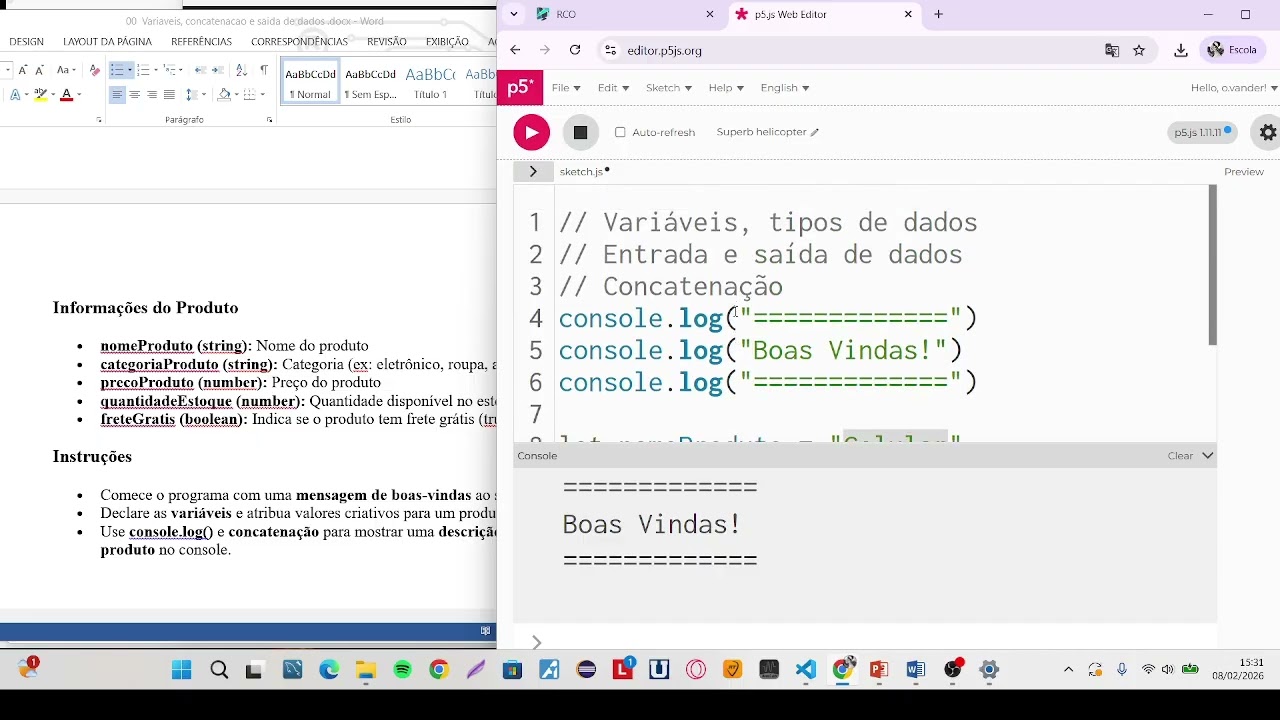
Task: Align text left in Word
Action: coord(117,95)
